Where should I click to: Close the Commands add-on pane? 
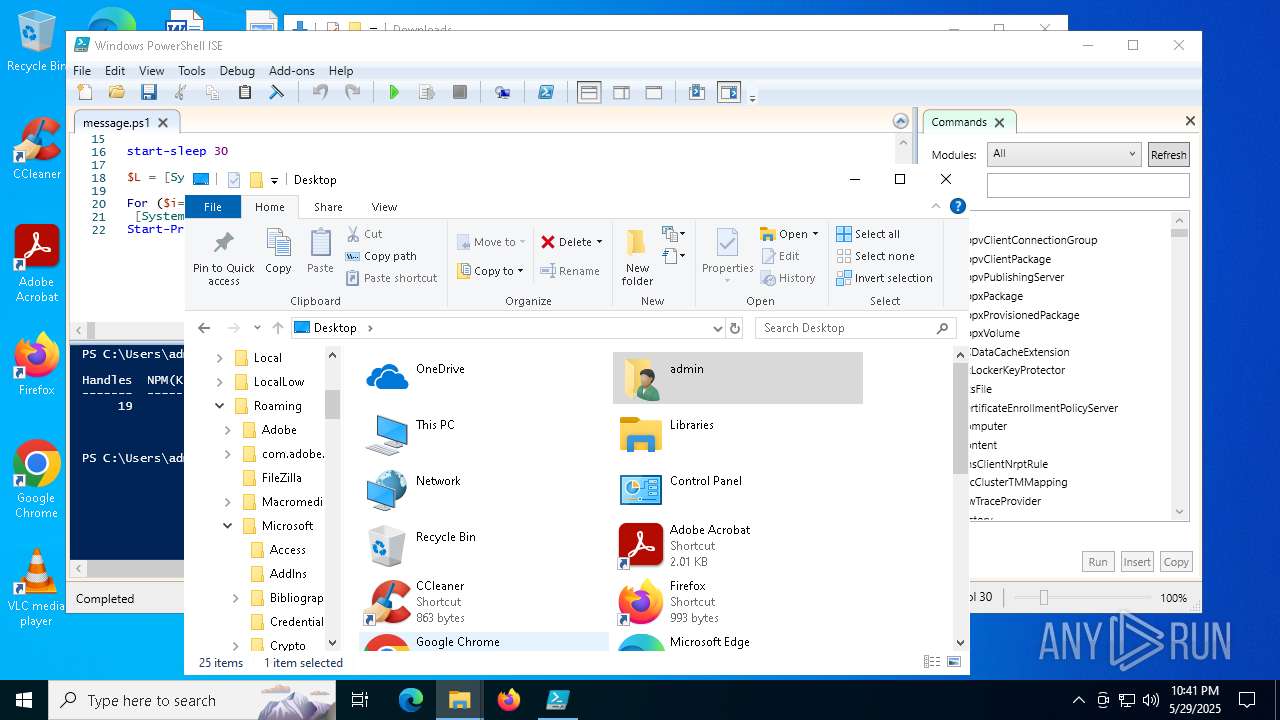point(1190,121)
